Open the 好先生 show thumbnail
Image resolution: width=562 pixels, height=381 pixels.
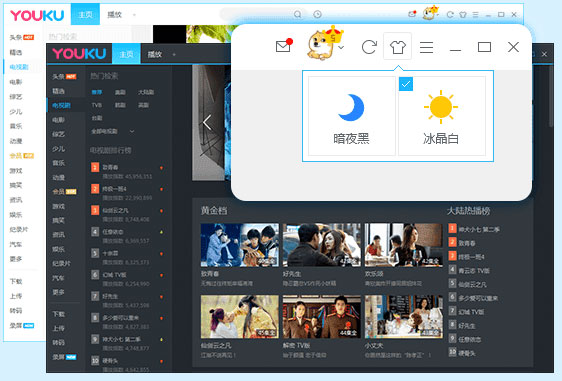(322, 245)
